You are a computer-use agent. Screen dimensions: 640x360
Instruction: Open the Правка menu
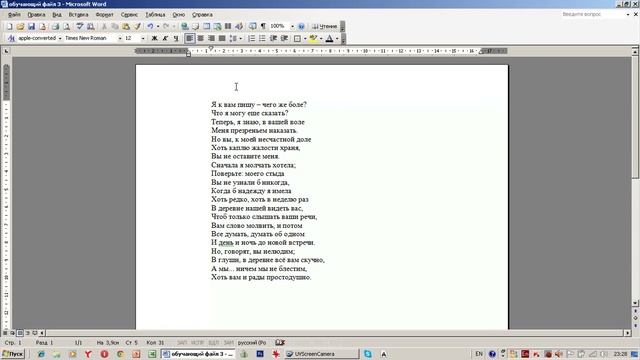[x=36, y=14]
